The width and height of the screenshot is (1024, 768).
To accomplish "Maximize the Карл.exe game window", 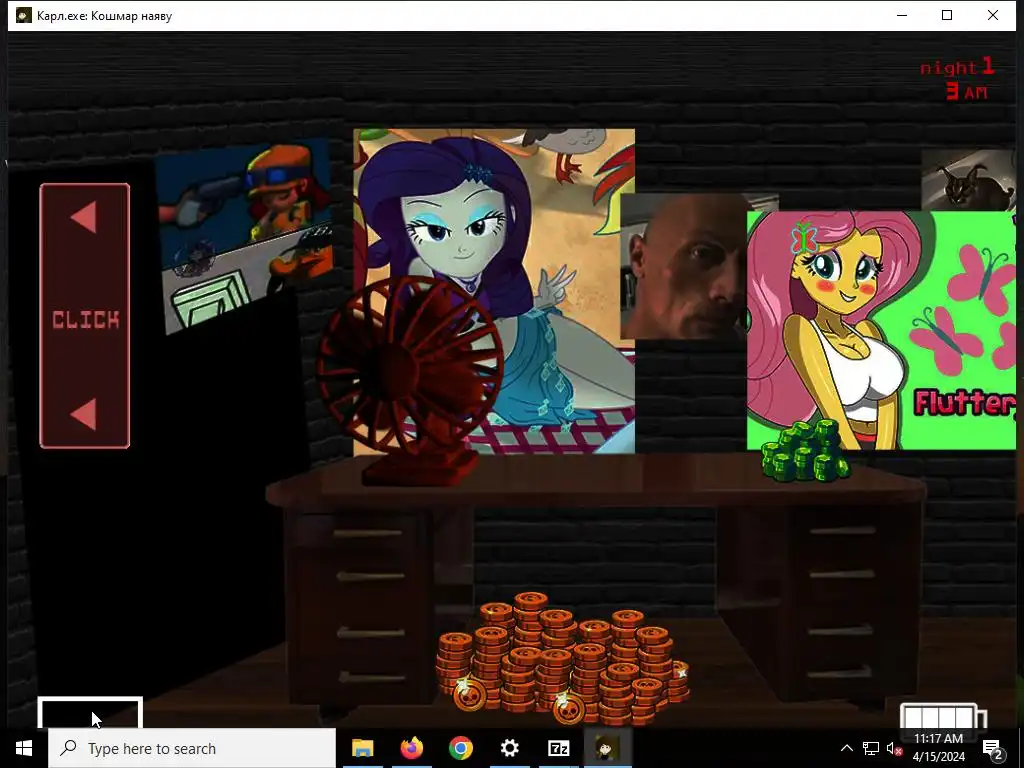I will coord(947,15).
